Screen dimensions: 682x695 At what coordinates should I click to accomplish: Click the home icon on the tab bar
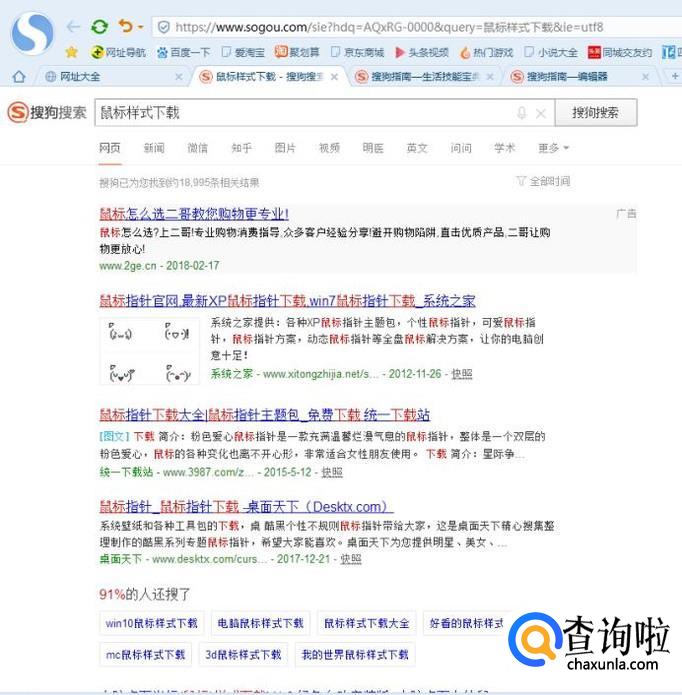[x=19, y=77]
